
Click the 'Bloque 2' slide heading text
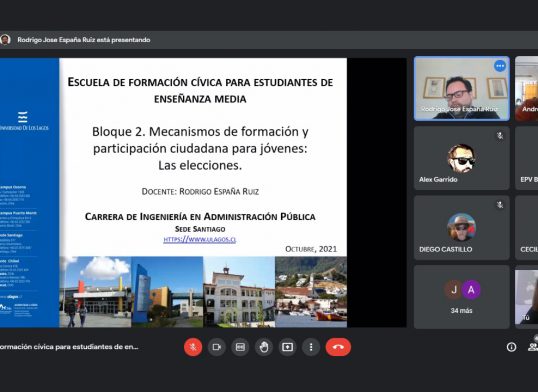[x=200, y=148]
